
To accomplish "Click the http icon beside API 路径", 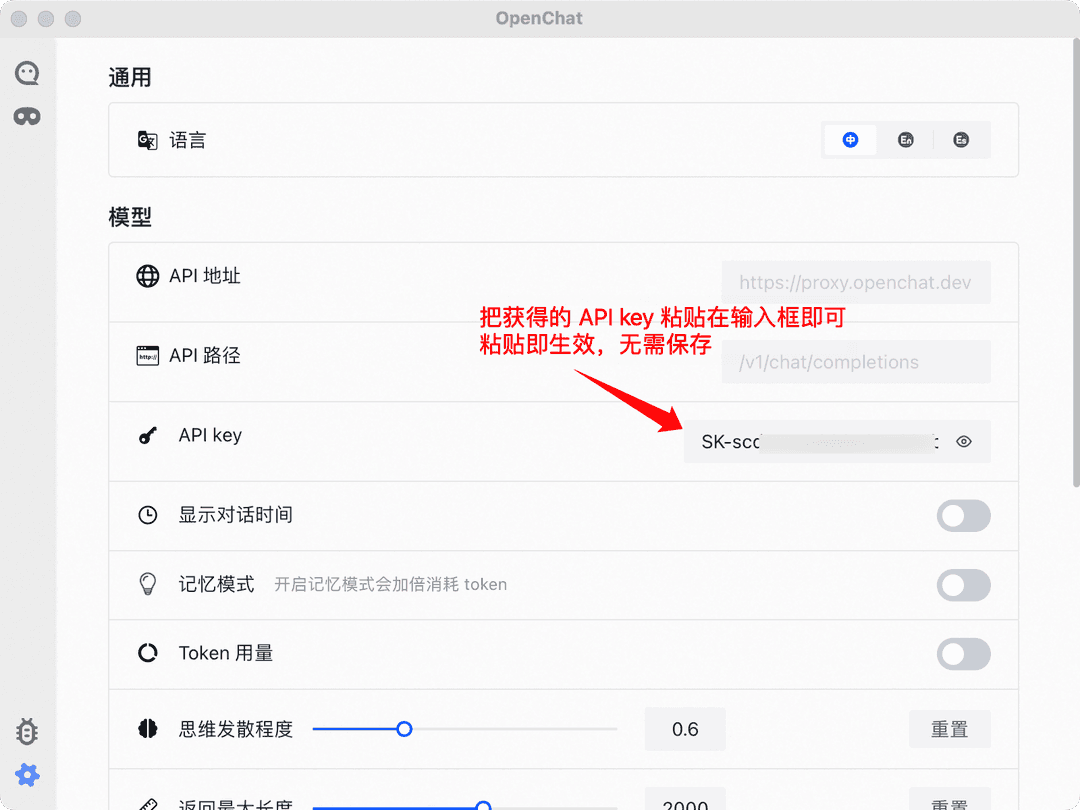I will point(147,355).
